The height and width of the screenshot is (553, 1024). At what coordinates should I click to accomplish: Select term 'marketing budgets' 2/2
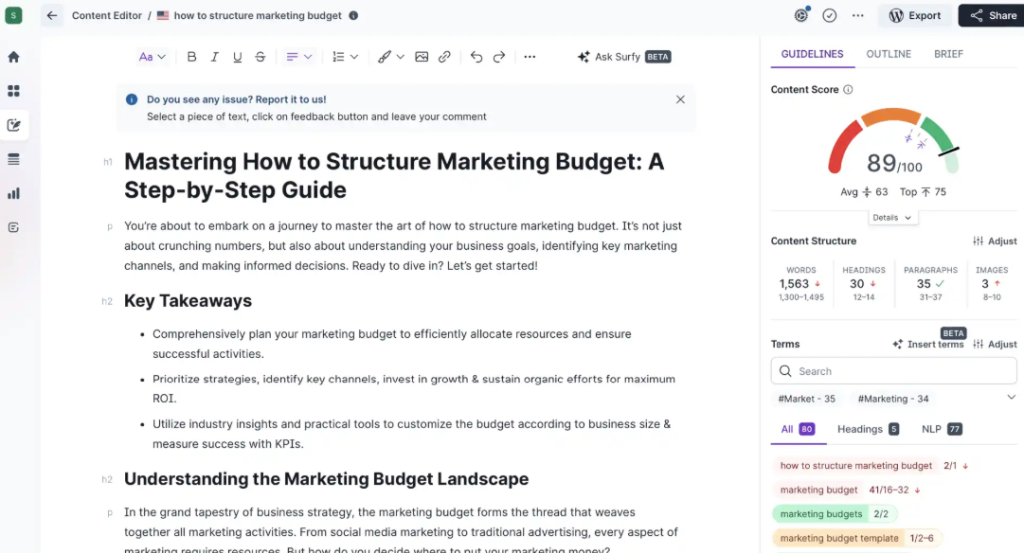click(x=821, y=514)
